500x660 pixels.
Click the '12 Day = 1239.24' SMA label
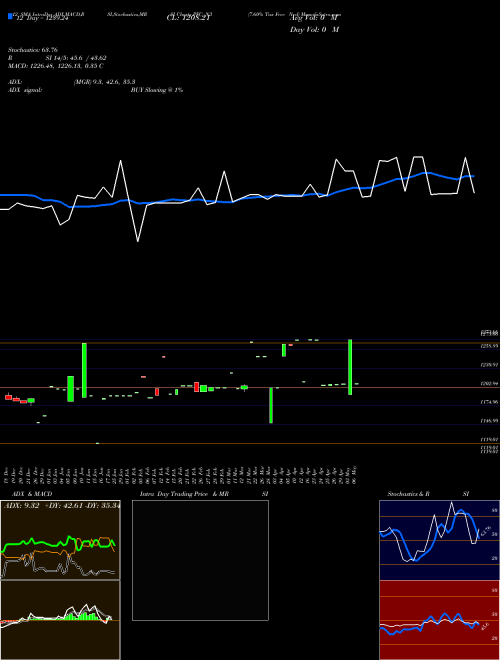point(41,19)
